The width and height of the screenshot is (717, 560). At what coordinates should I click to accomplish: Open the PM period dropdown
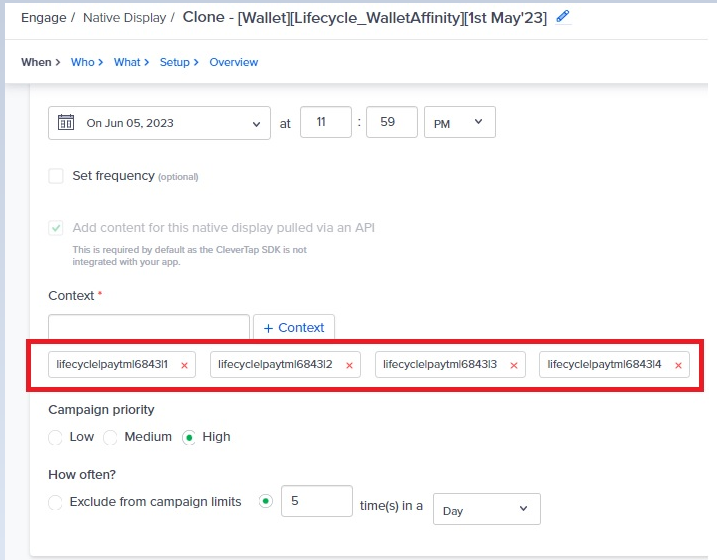coord(460,122)
